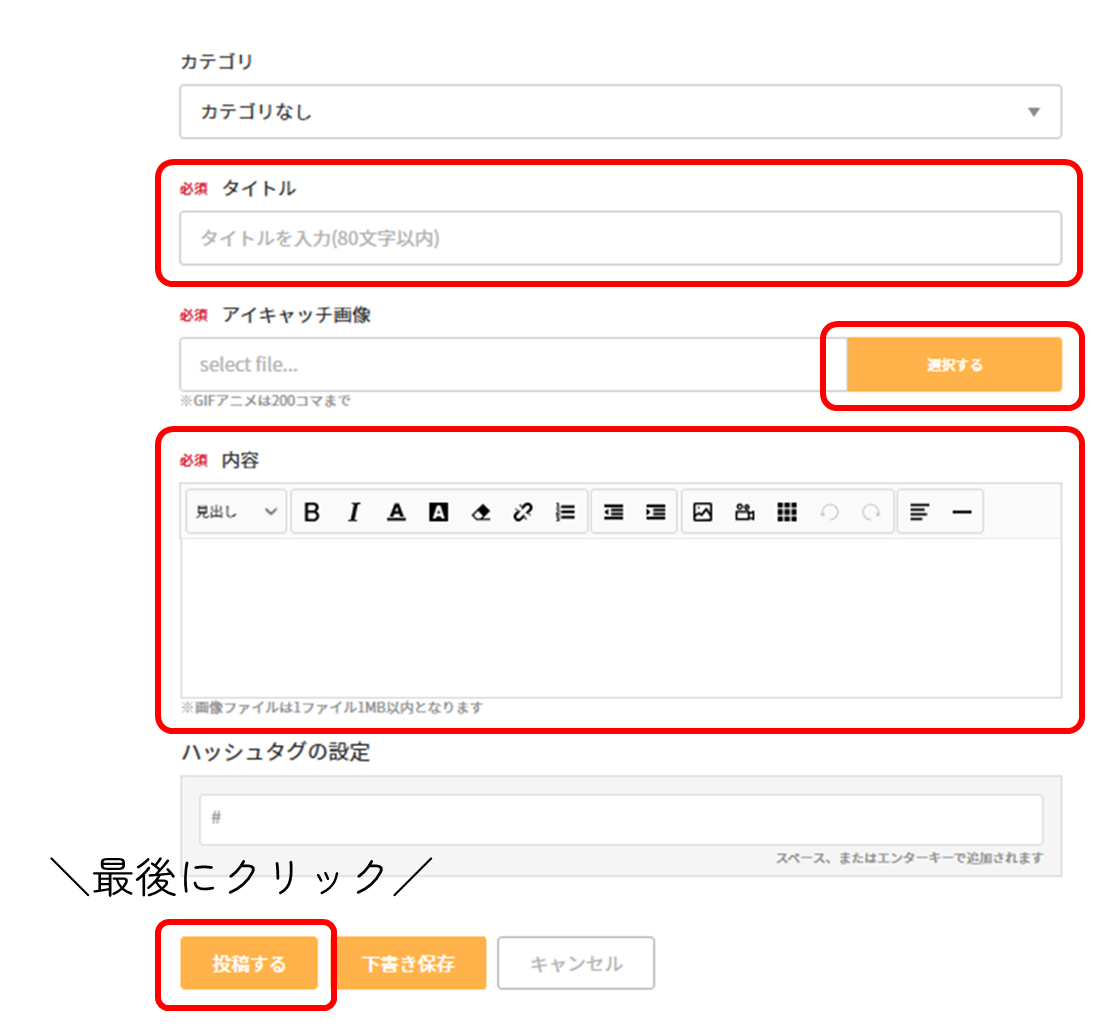Toggle italic formatting in the editor
The image size is (1097, 1024).
pyautogui.click(x=354, y=512)
